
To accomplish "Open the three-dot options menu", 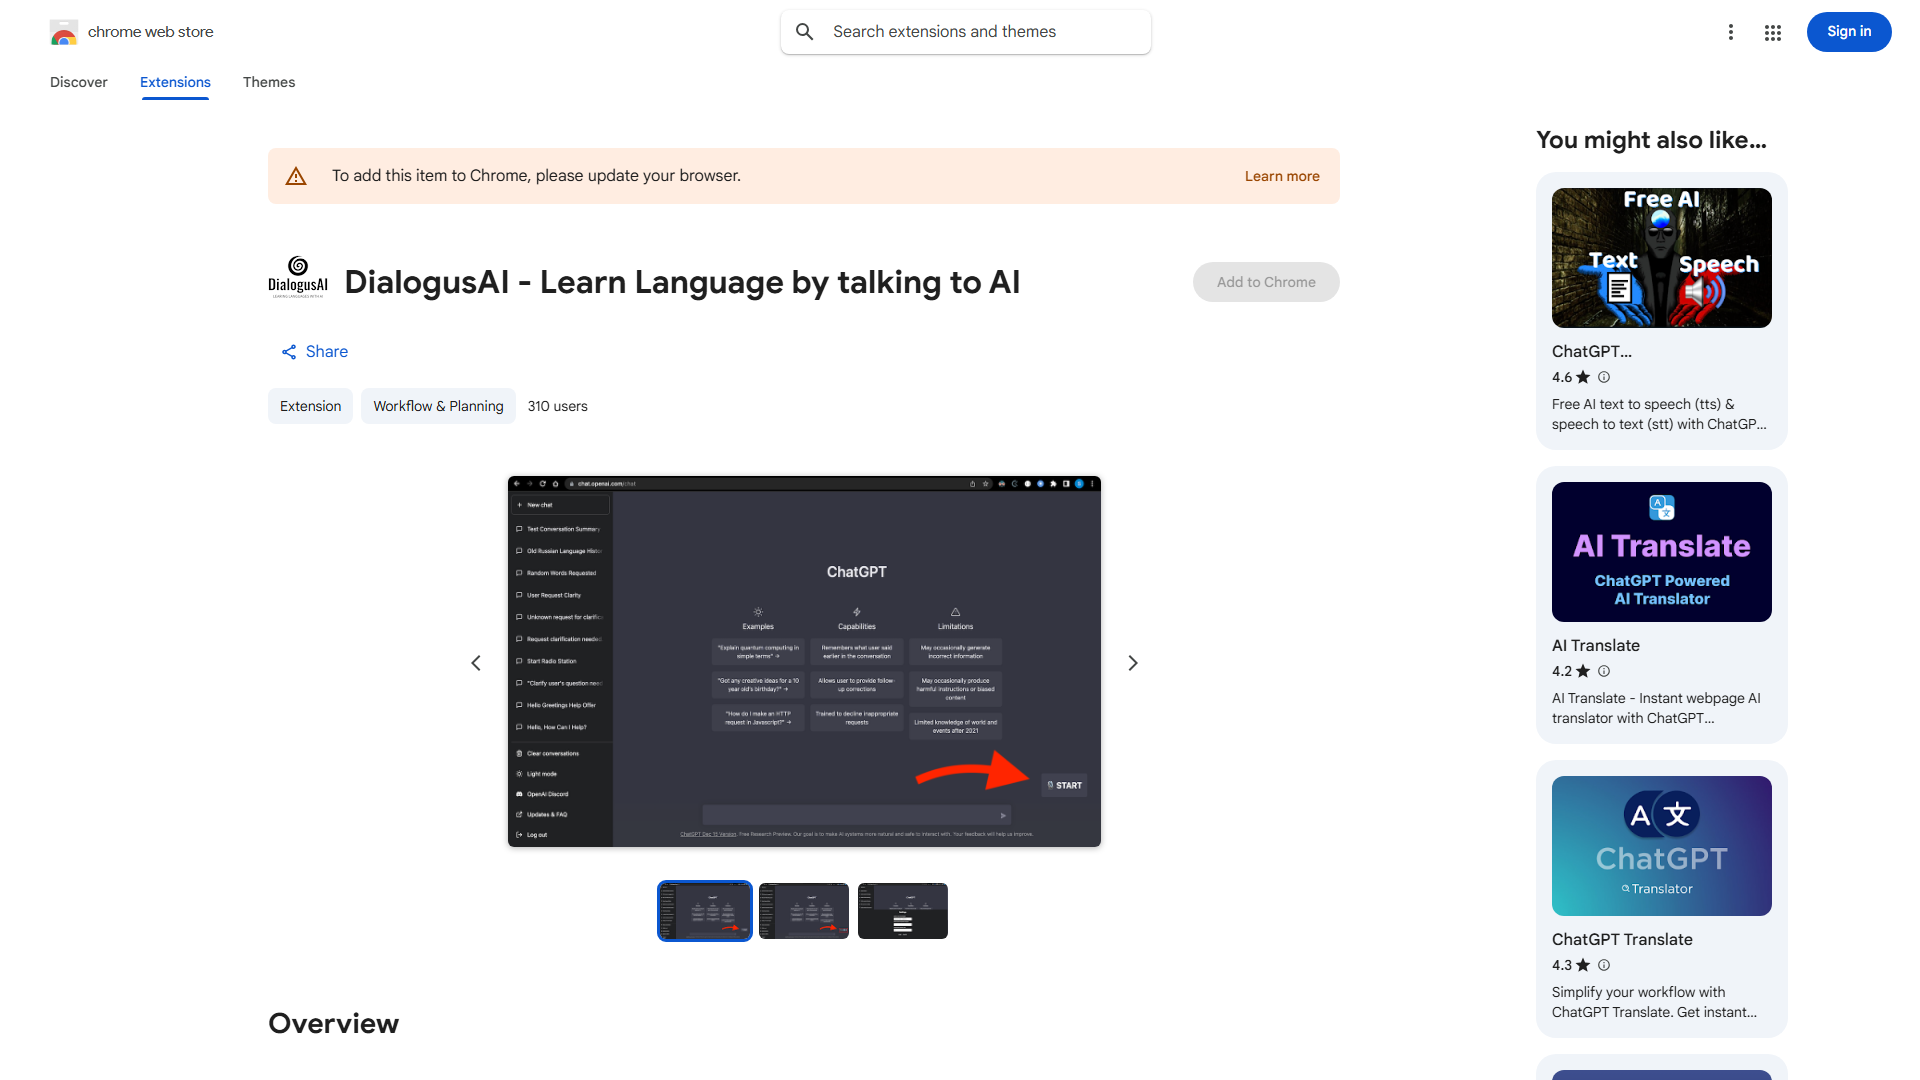I will 1731,32.
